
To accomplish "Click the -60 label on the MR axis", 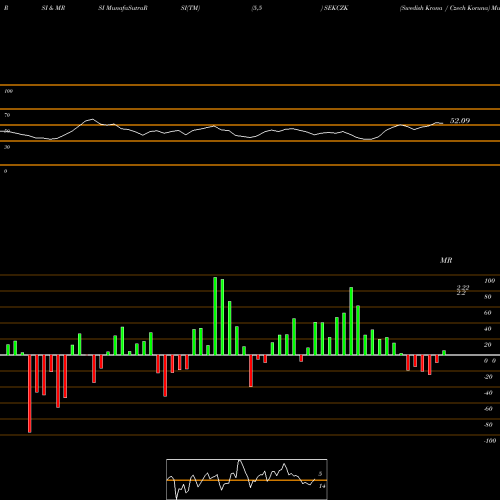I will tap(488, 409).
